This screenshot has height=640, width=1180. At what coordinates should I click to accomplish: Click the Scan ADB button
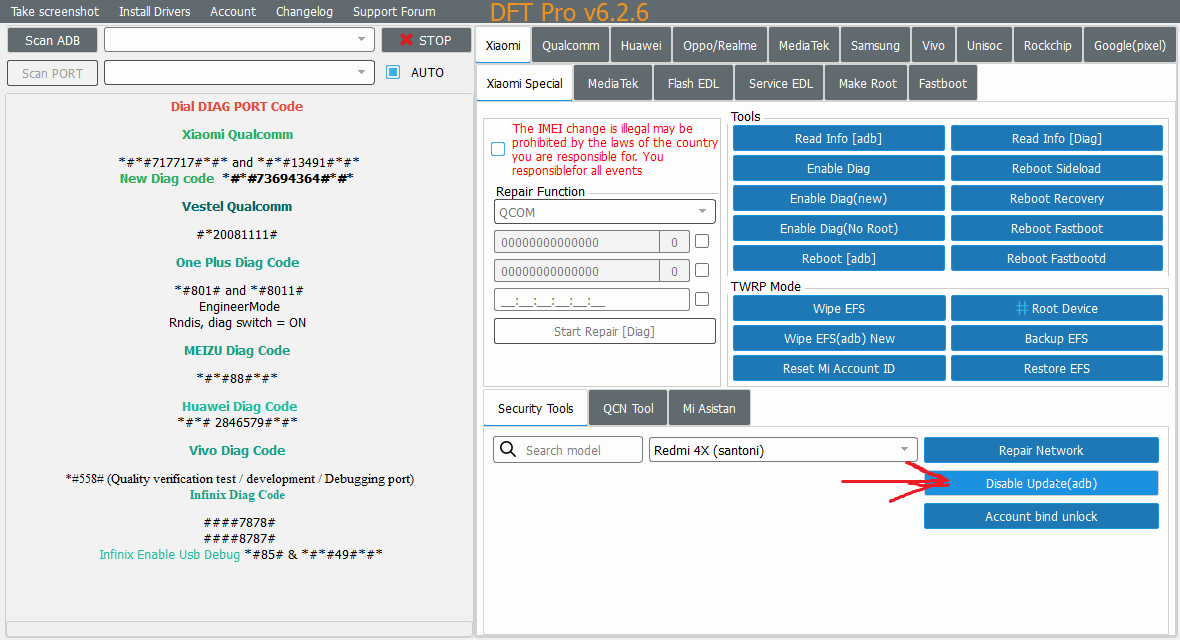[53, 40]
